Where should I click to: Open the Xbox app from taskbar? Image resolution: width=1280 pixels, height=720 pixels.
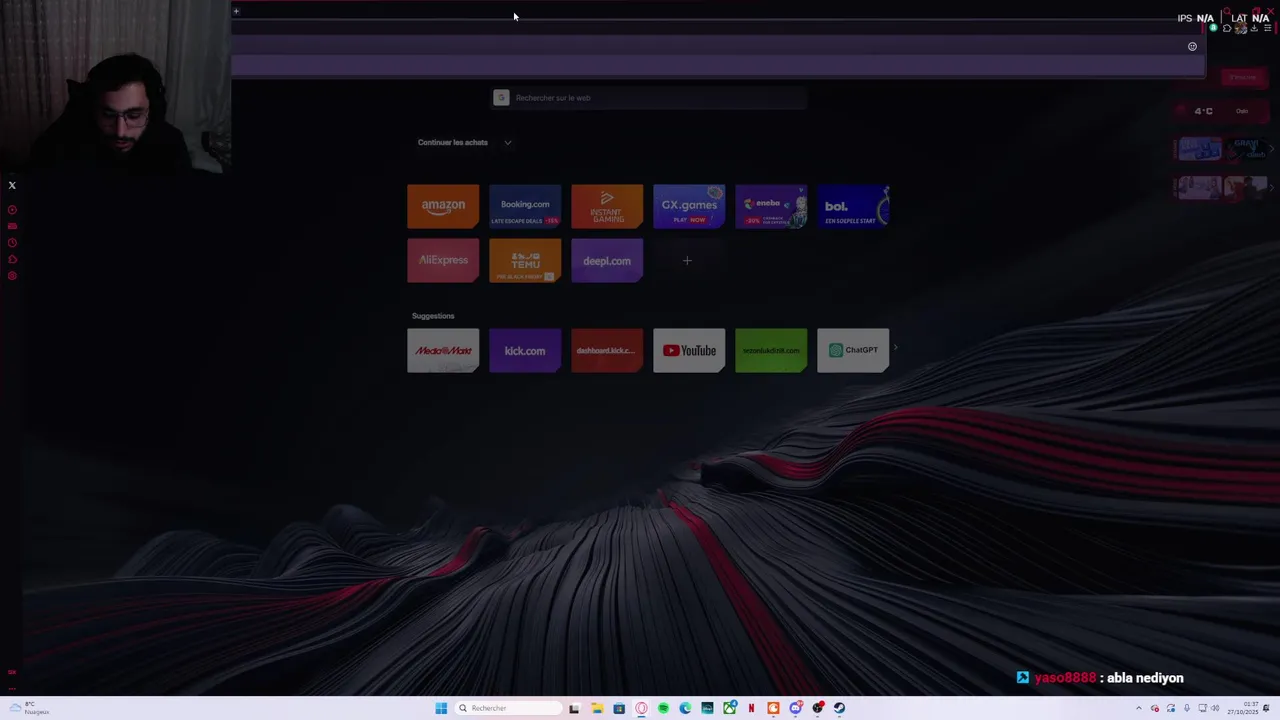tap(730, 708)
